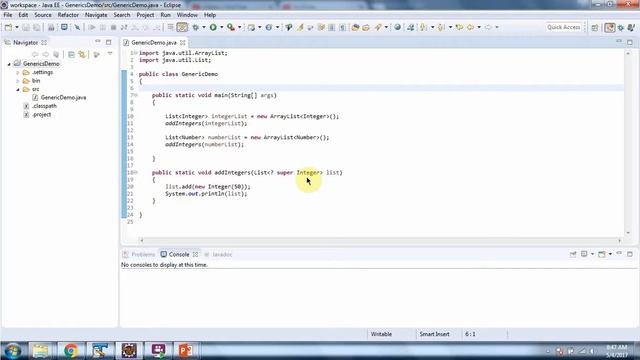This screenshot has width=640, height=360.
Task: Select the GenericDemo.java editor tab
Action: [154, 42]
